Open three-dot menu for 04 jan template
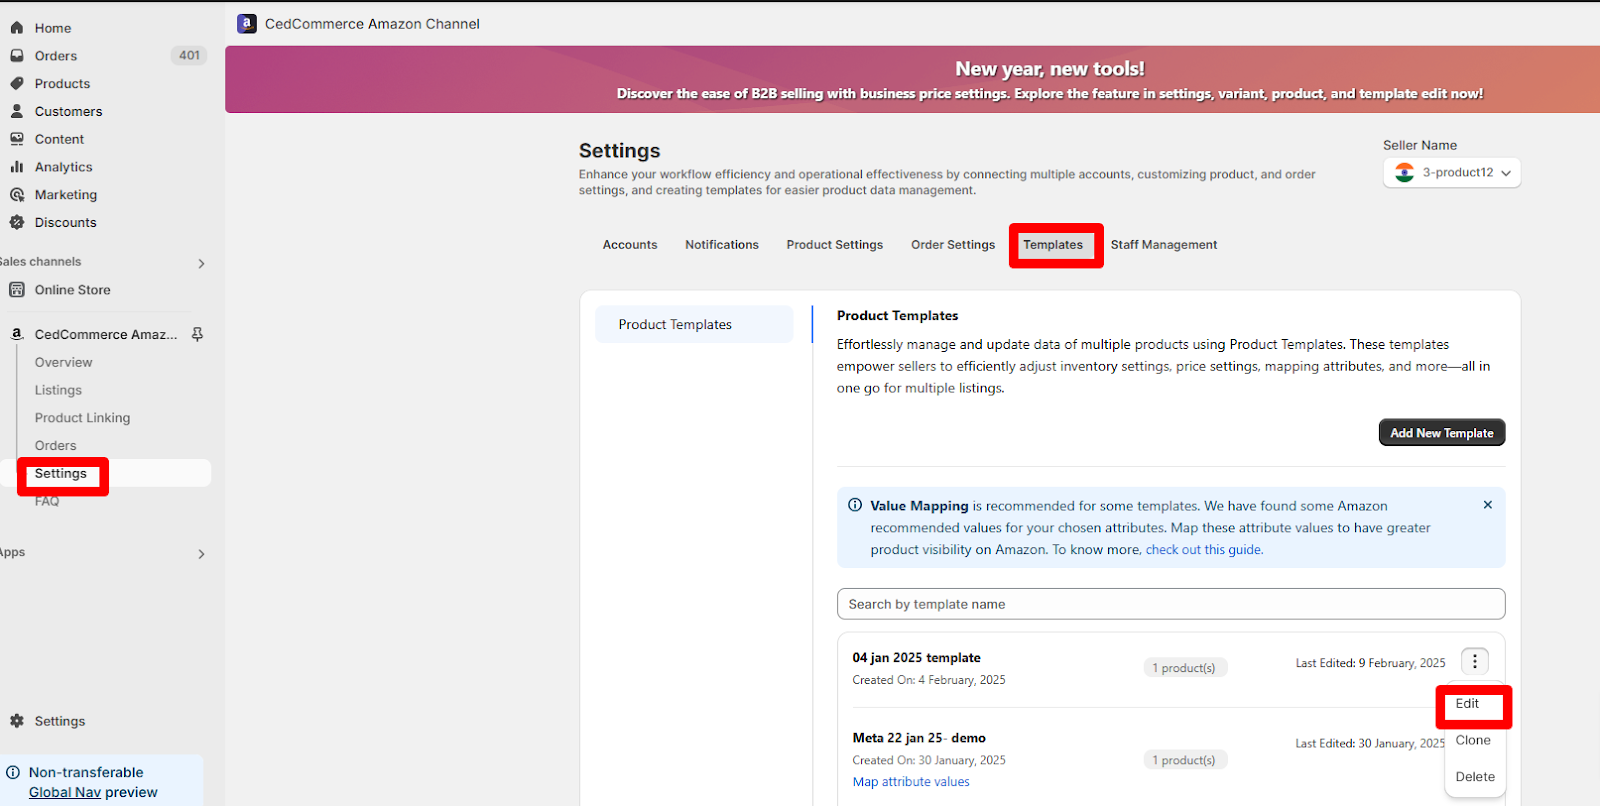This screenshot has width=1600, height=806. [x=1474, y=661]
